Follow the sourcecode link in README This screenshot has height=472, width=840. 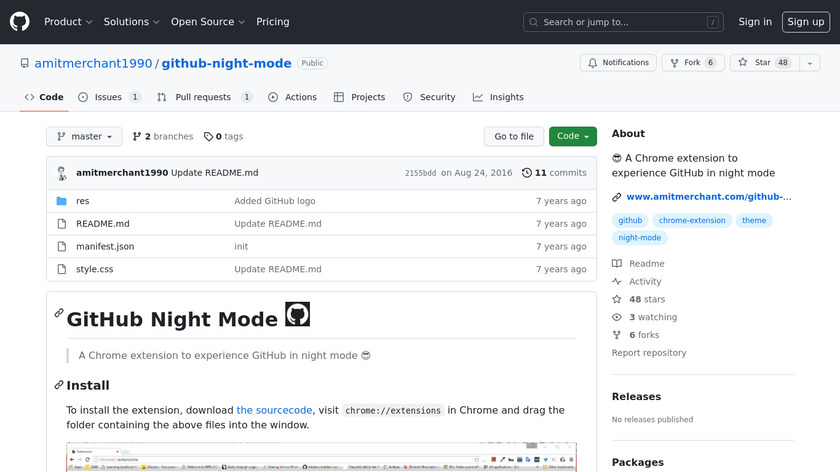pos(274,410)
